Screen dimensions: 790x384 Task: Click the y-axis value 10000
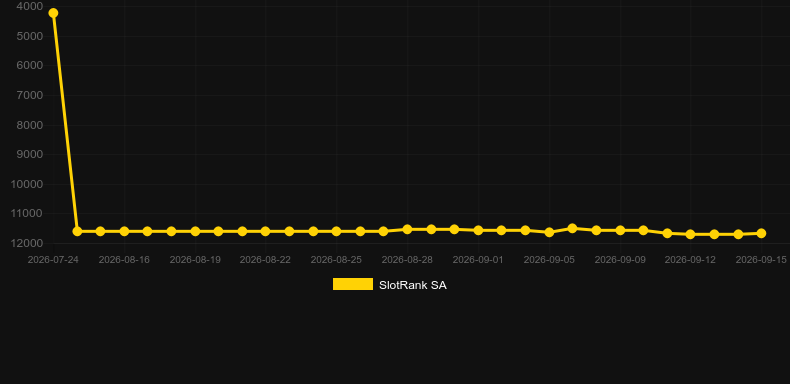27,184
